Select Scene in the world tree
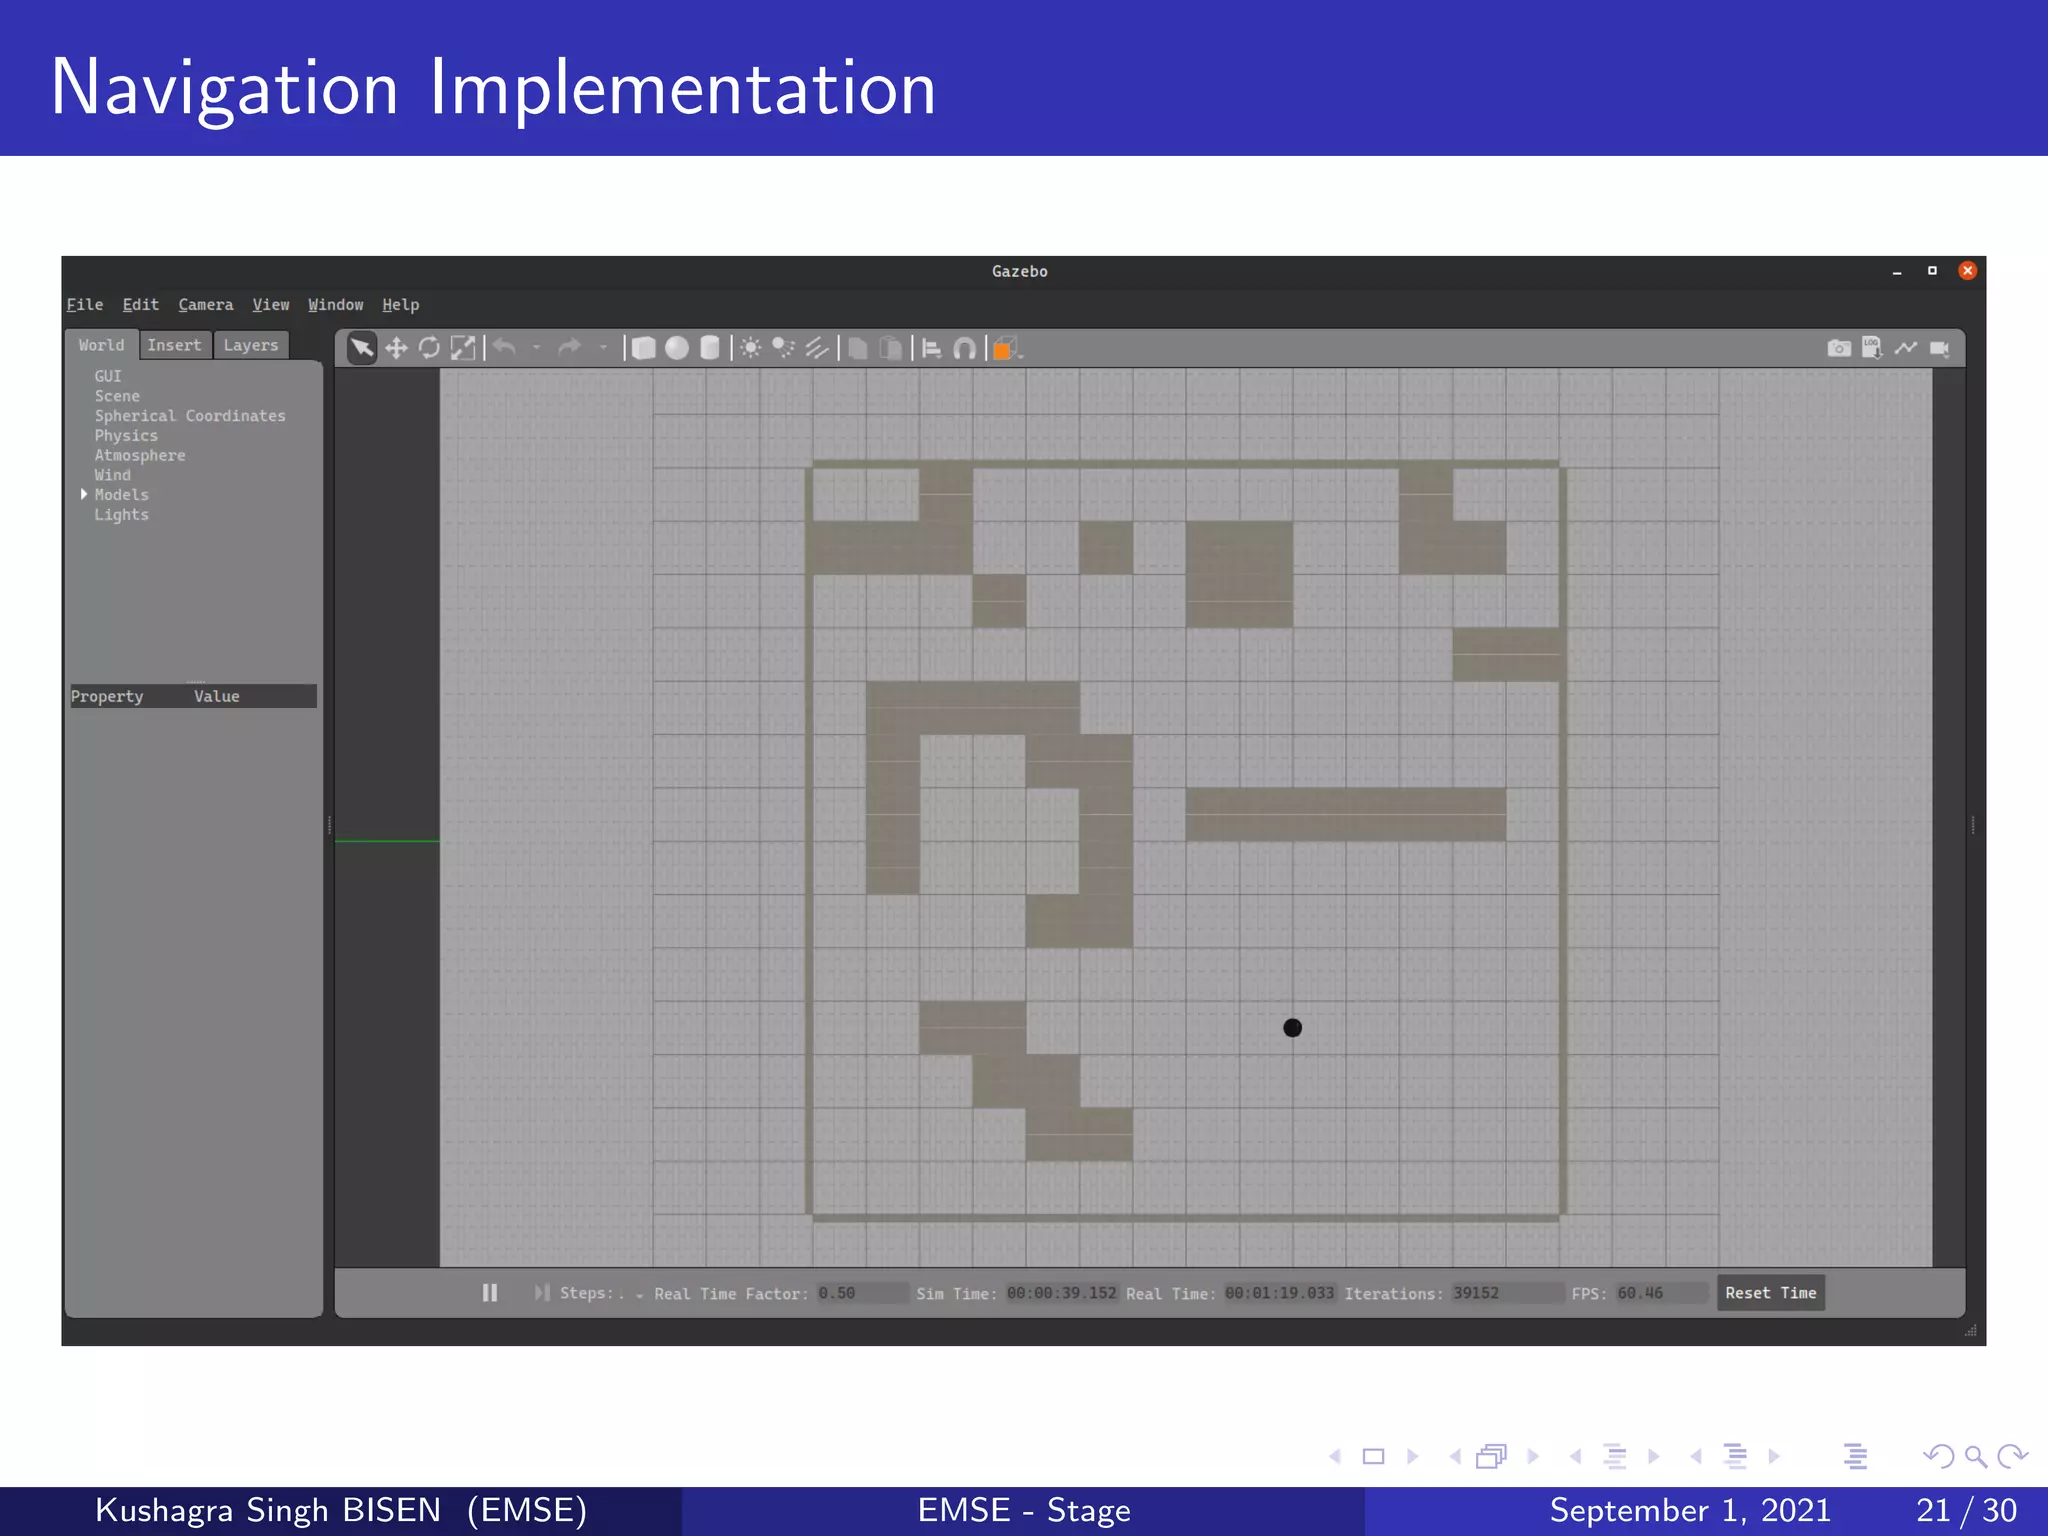The height and width of the screenshot is (1536, 2048). [x=117, y=396]
